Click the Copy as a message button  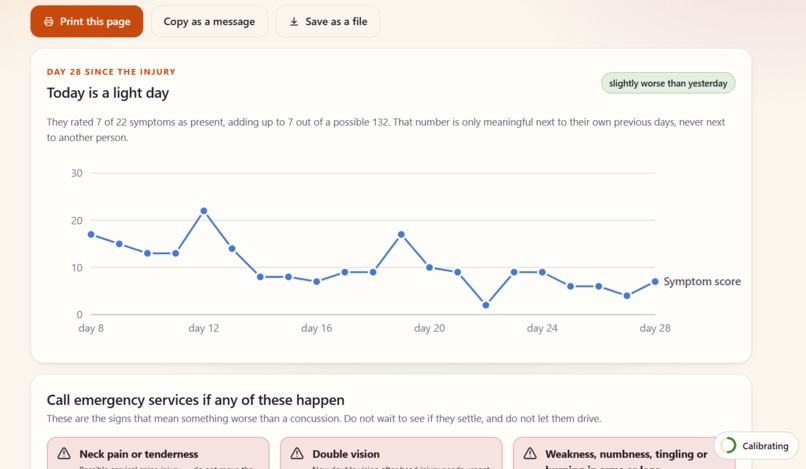point(209,22)
